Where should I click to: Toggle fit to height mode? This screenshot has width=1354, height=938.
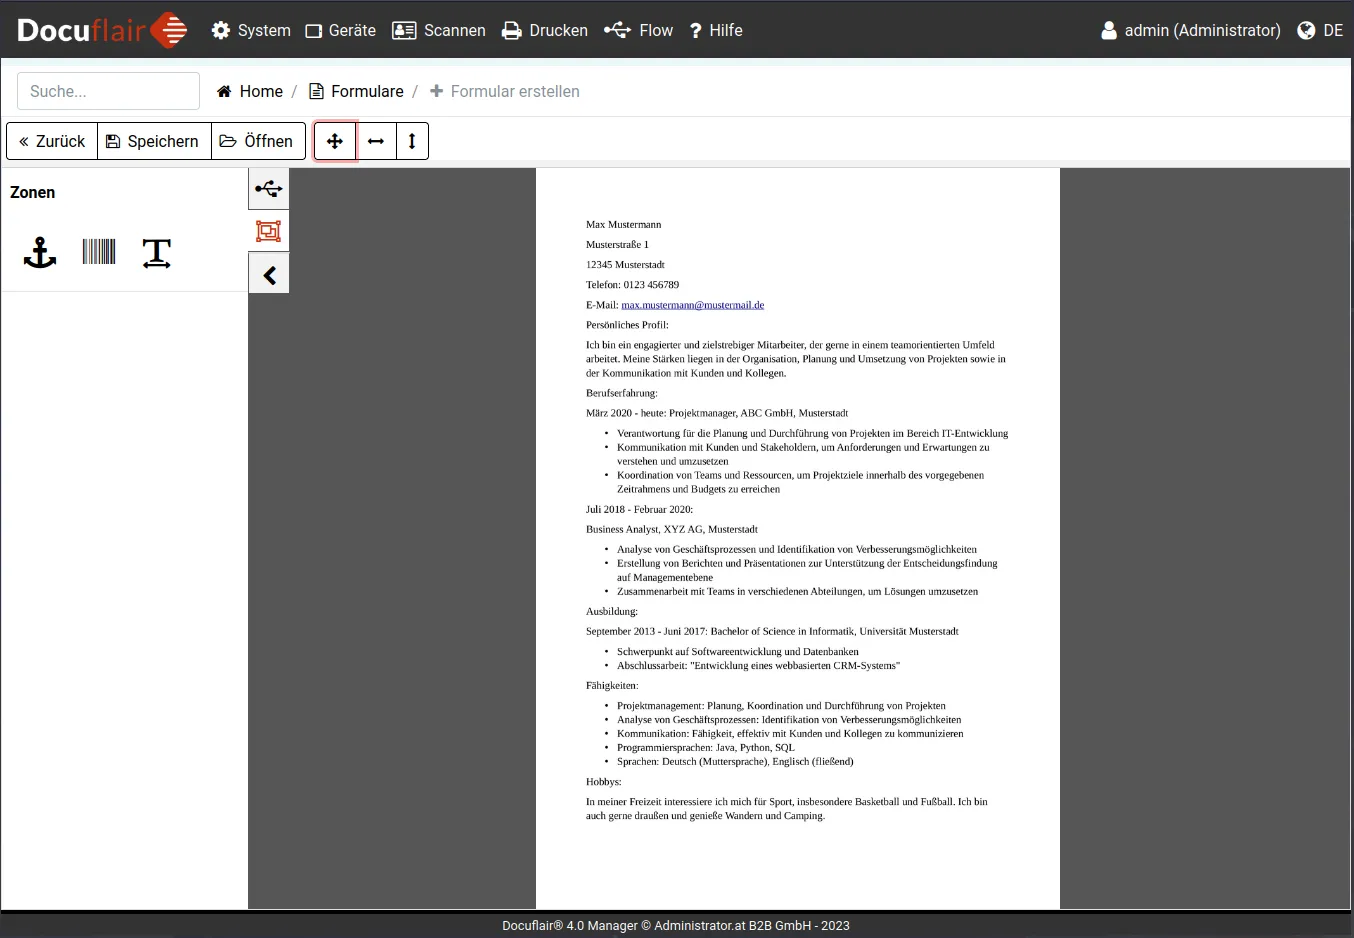412,141
